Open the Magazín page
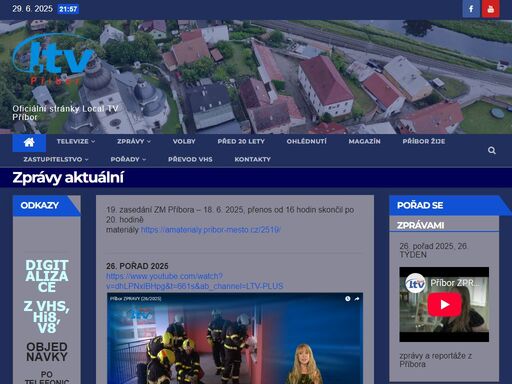Viewport: 512px width, 384px height. [x=364, y=141]
